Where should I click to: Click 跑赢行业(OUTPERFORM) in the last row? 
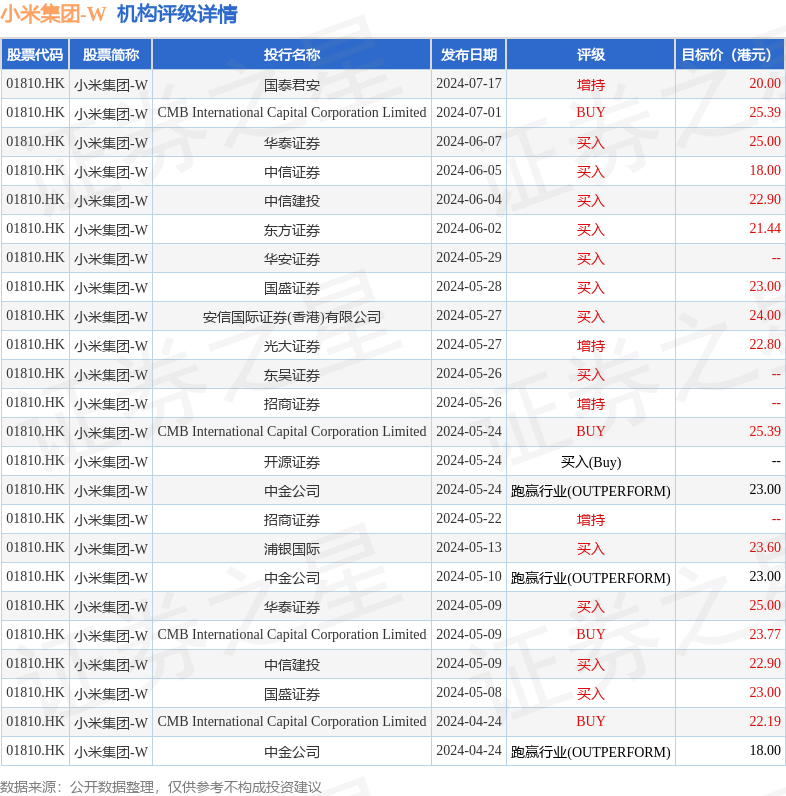pyautogui.click(x=591, y=751)
